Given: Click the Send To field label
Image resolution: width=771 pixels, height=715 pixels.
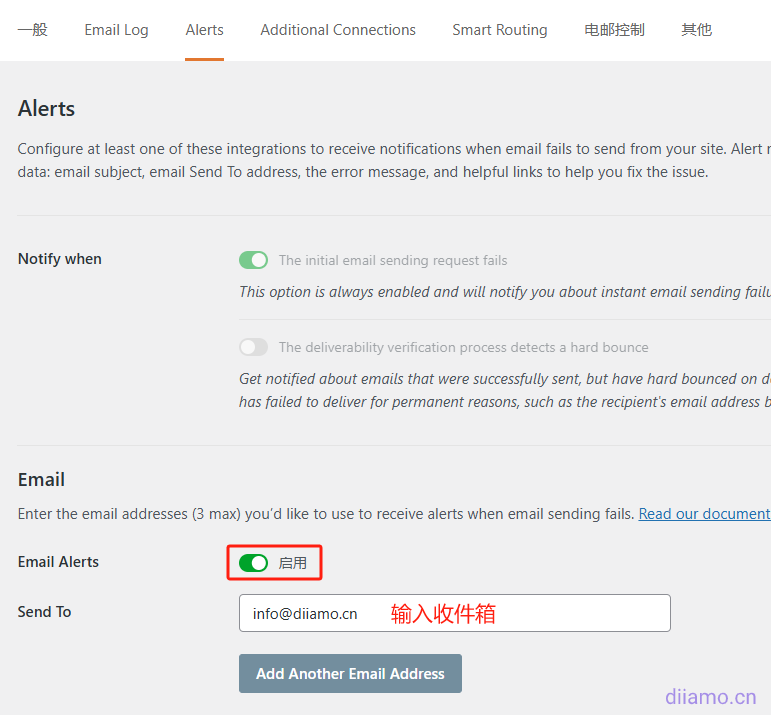Looking at the screenshot, I should click(x=45, y=611).
